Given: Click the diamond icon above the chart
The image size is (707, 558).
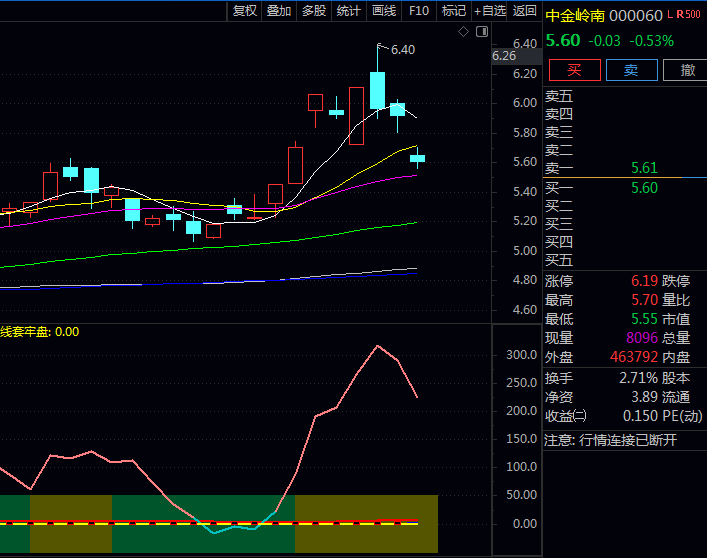Looking at the screenshot, I should pos(463,32).
